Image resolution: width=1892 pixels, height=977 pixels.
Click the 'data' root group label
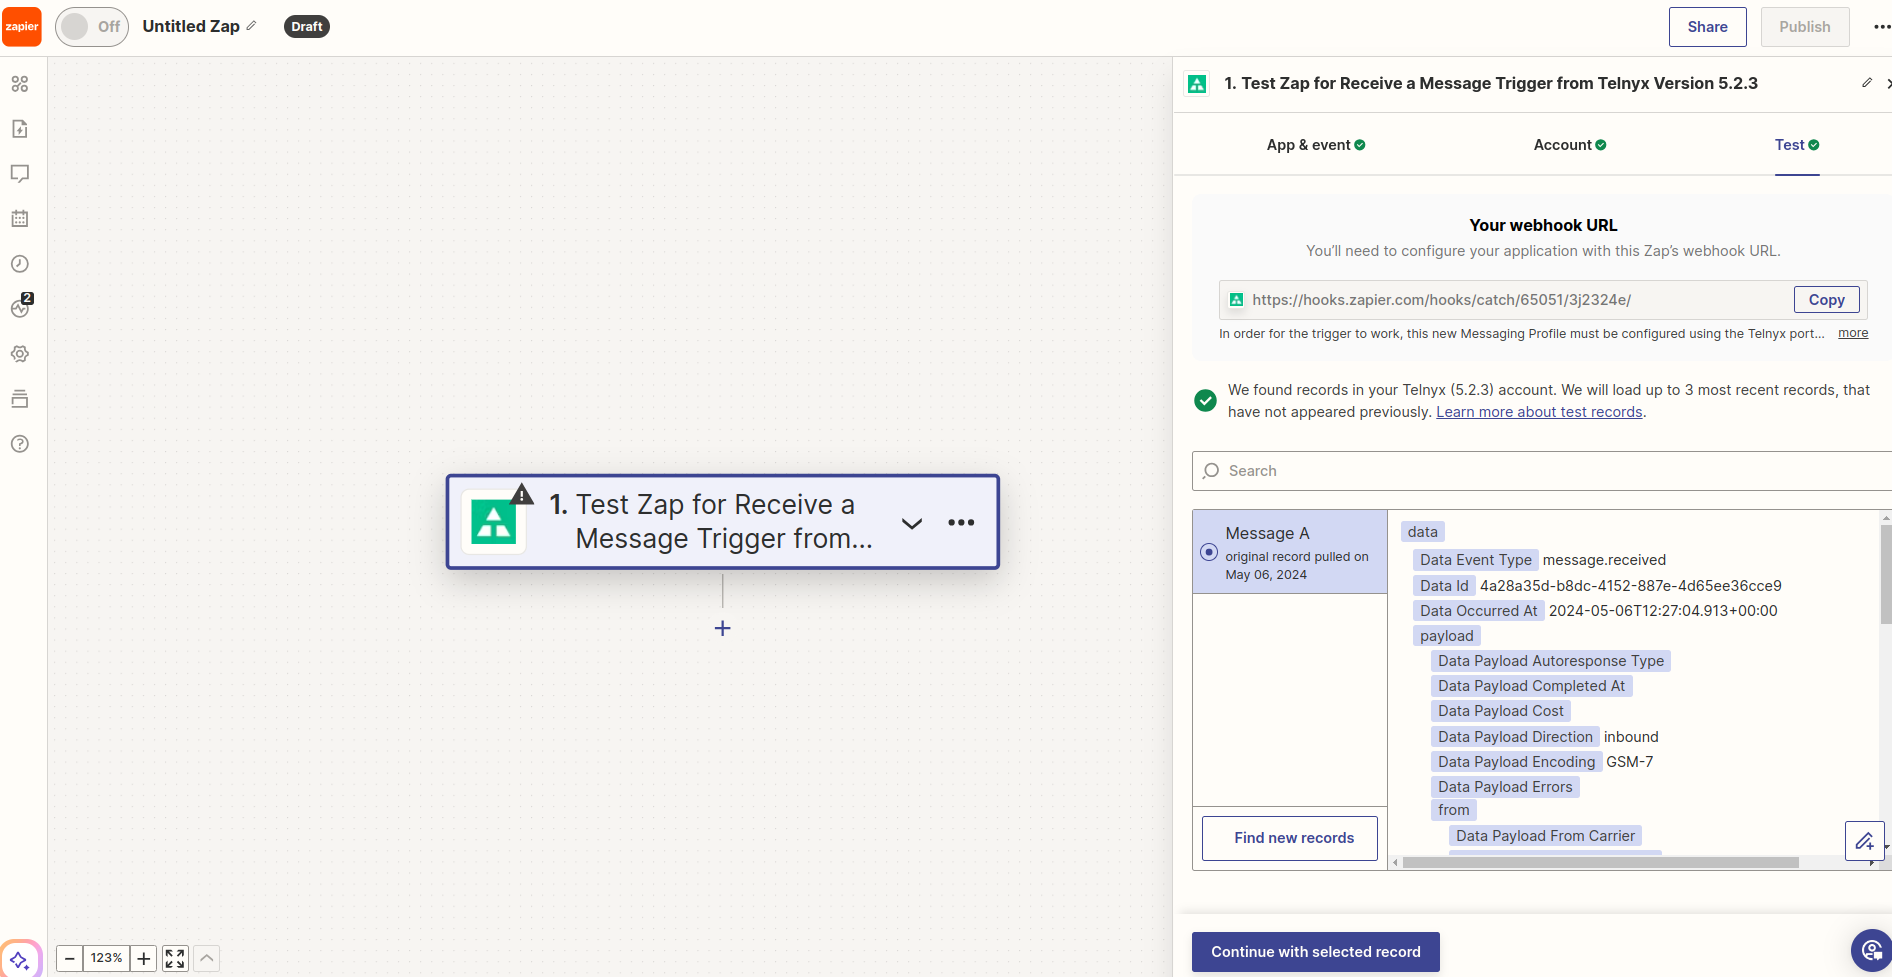point(1422,532)
